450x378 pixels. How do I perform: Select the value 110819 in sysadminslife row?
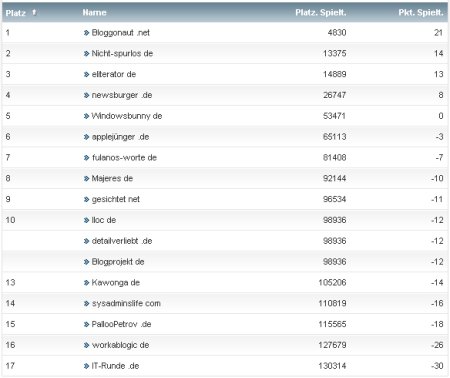point(332,303)
